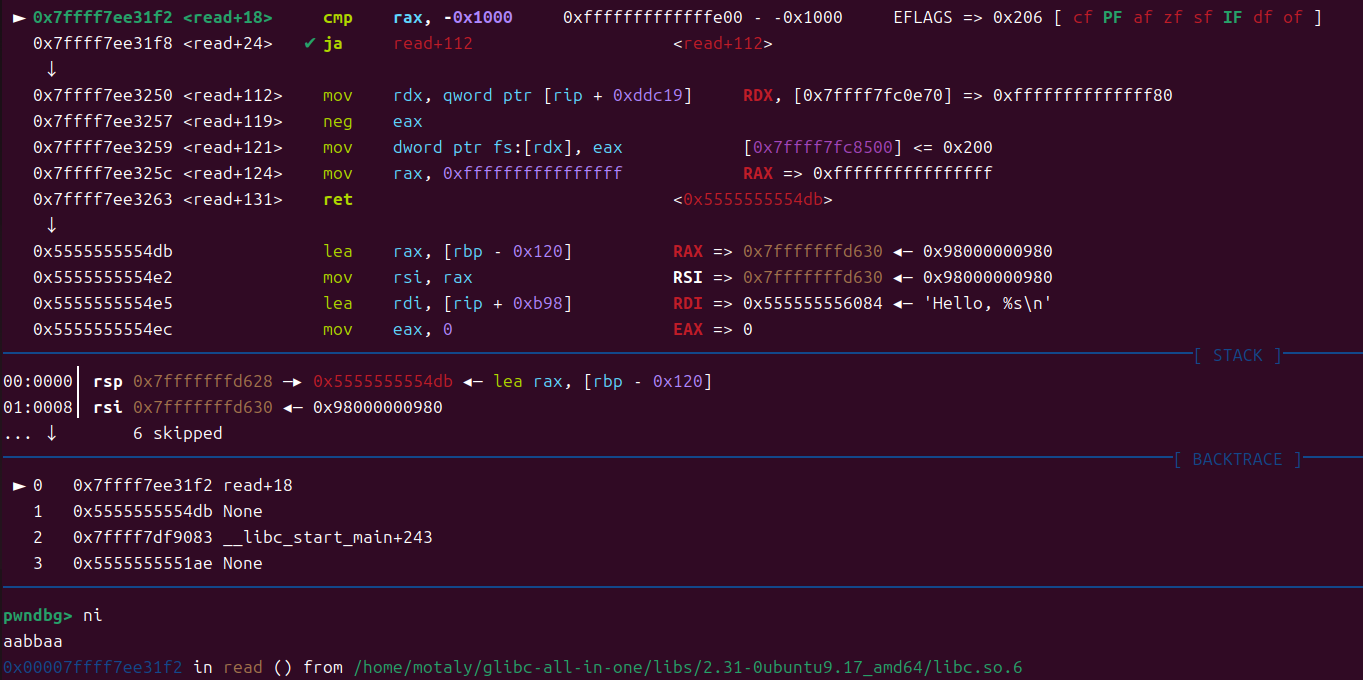Click the right arrow after rsp stack address
The width and height of the screenshot is (1363, 680).
point(291,382)
